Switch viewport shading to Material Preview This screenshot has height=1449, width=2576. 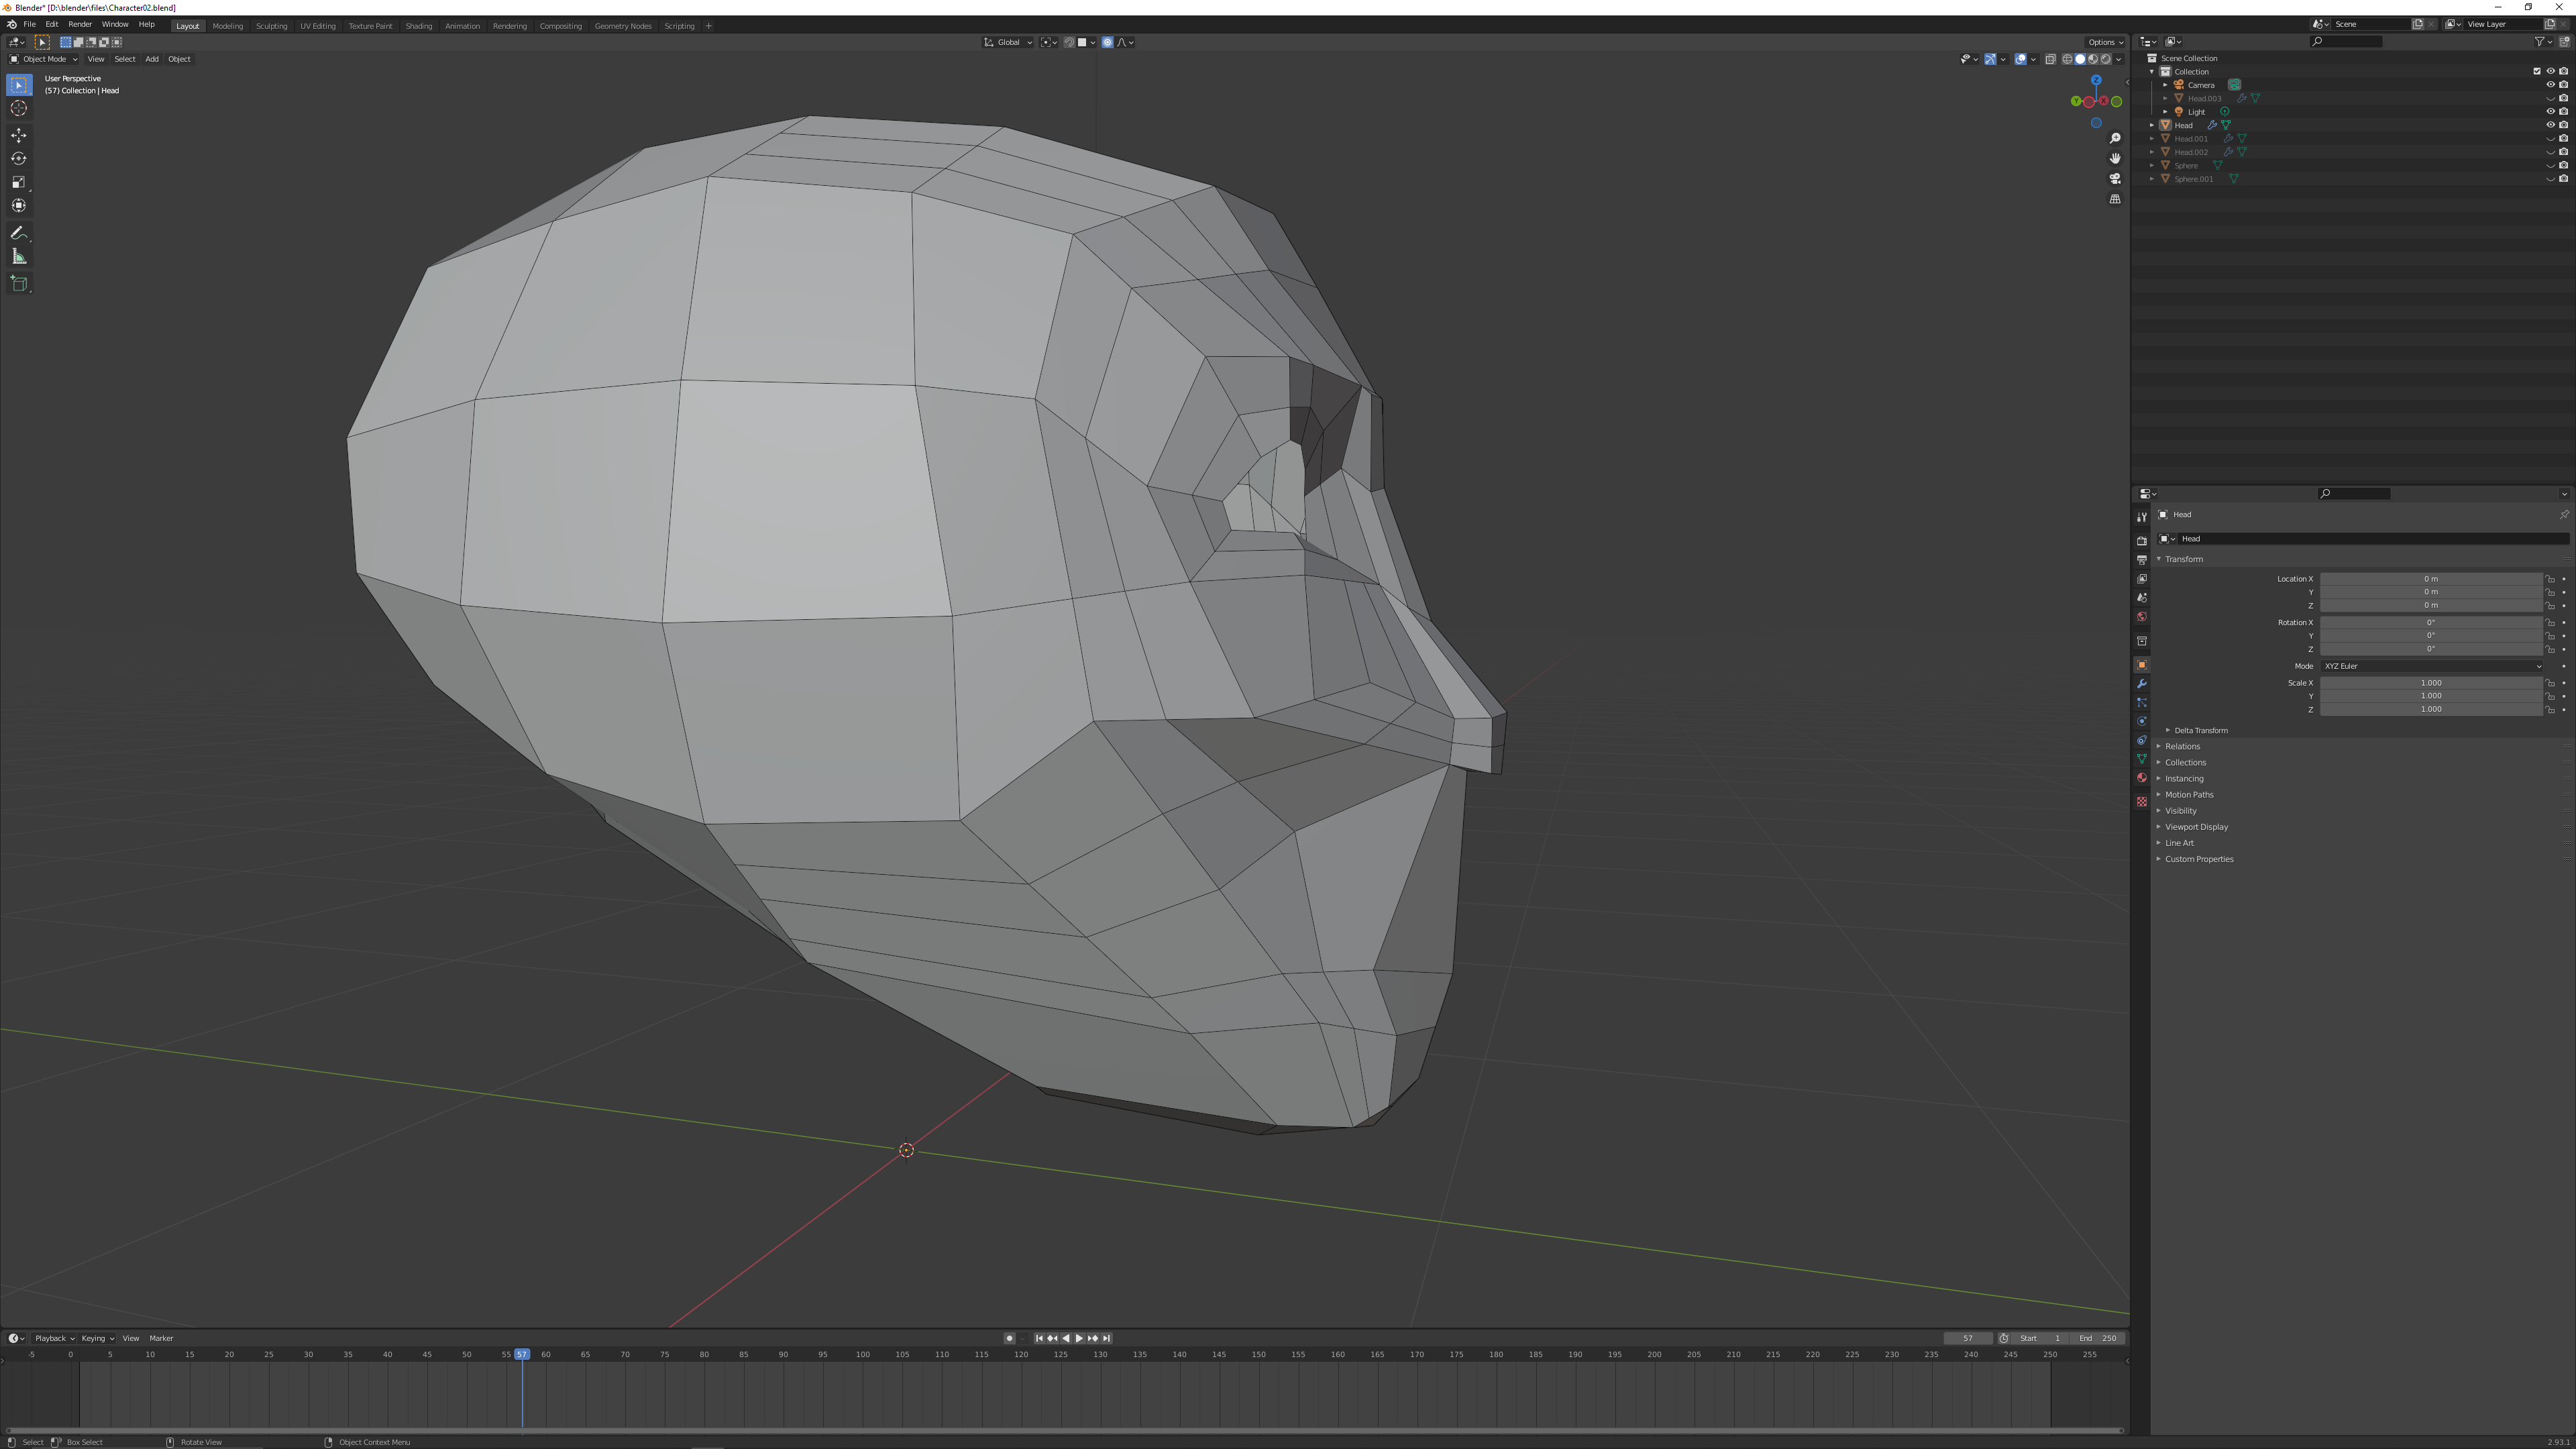tap(2093, 59)
